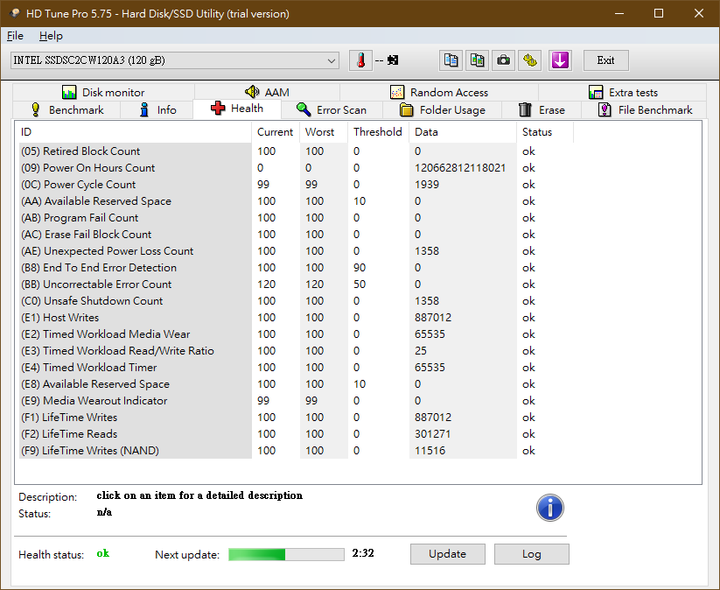
Task: Click the Worst column header
Action: pos(323,132)
